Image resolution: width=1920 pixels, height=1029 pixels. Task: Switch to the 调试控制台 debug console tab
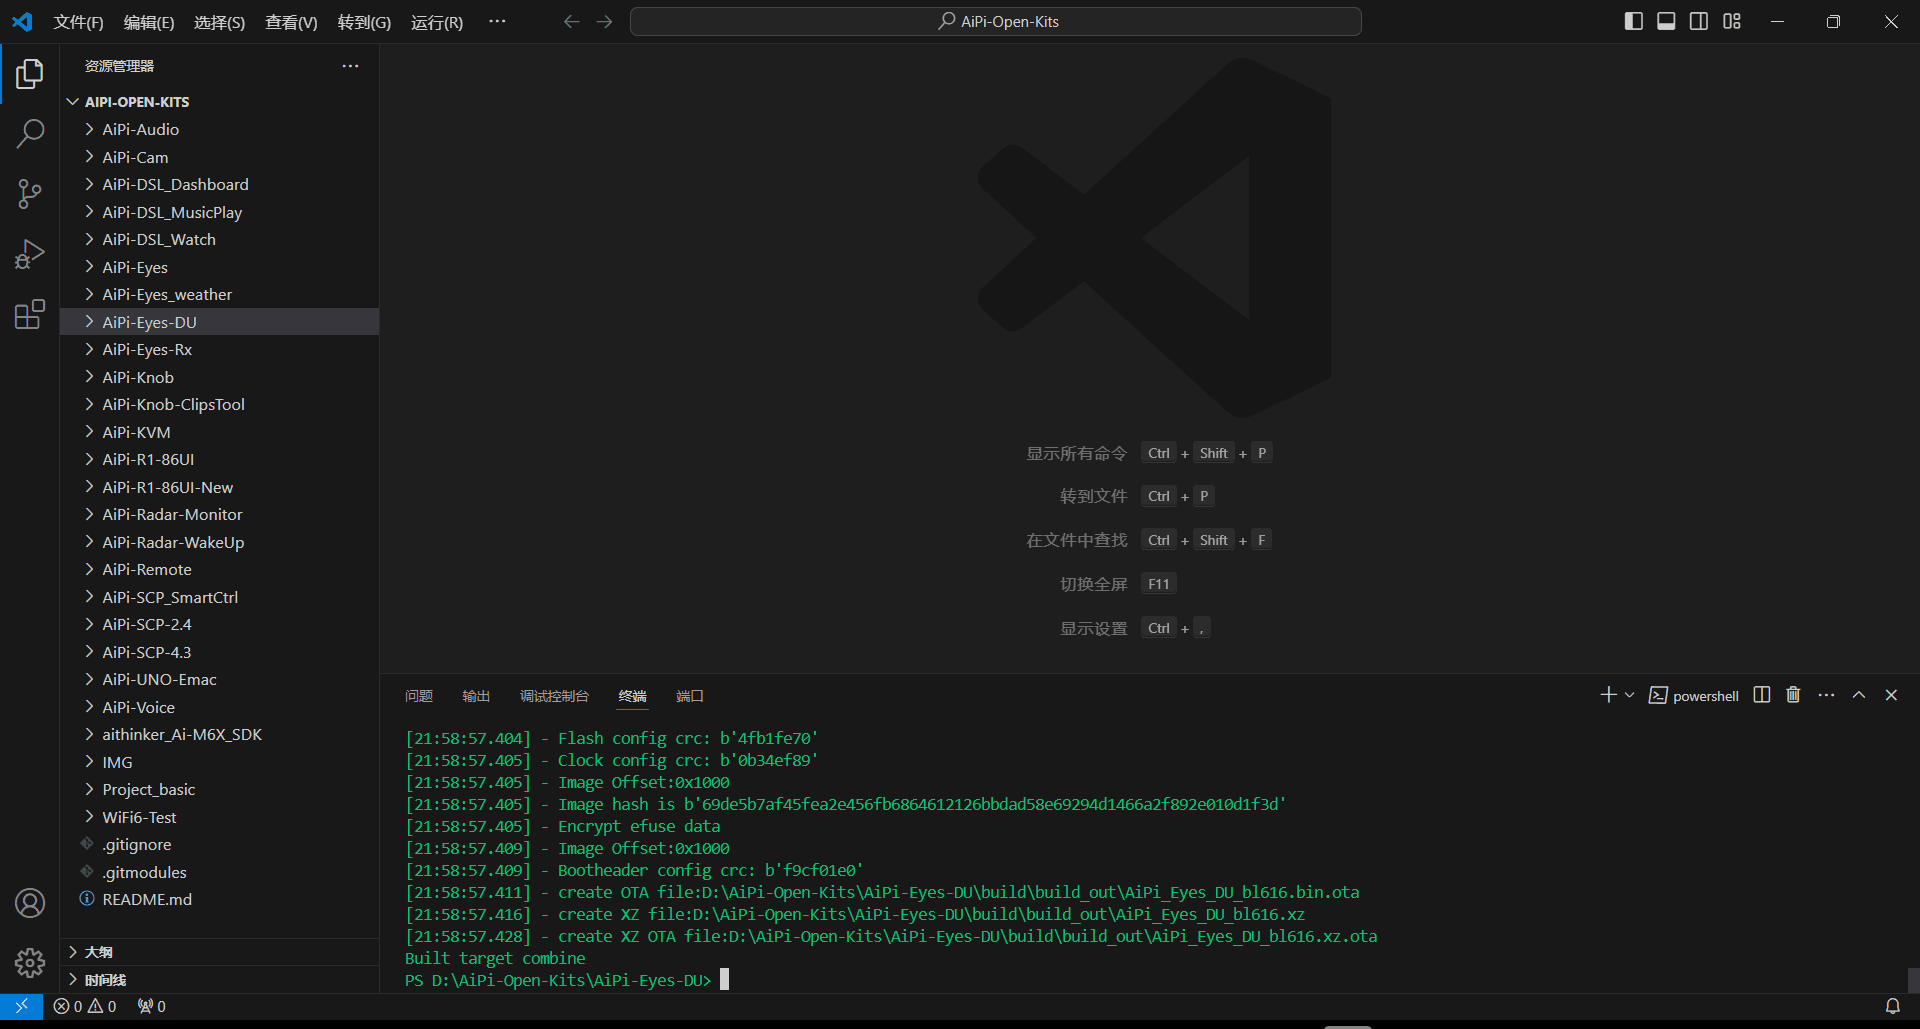coord(554,696)
